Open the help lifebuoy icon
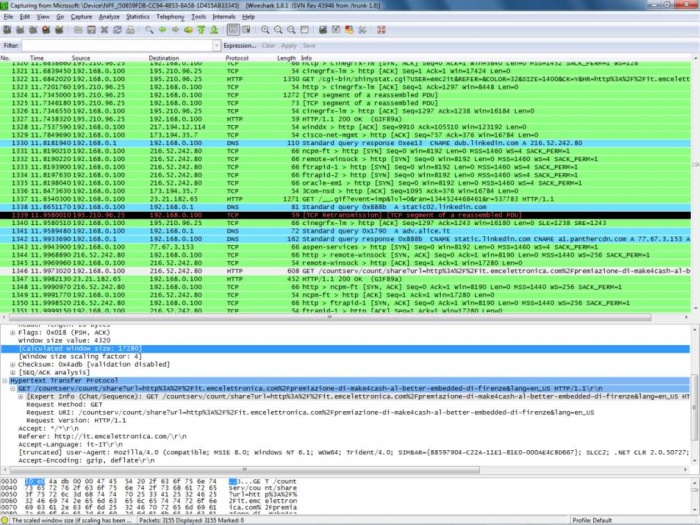 [381, 30]
